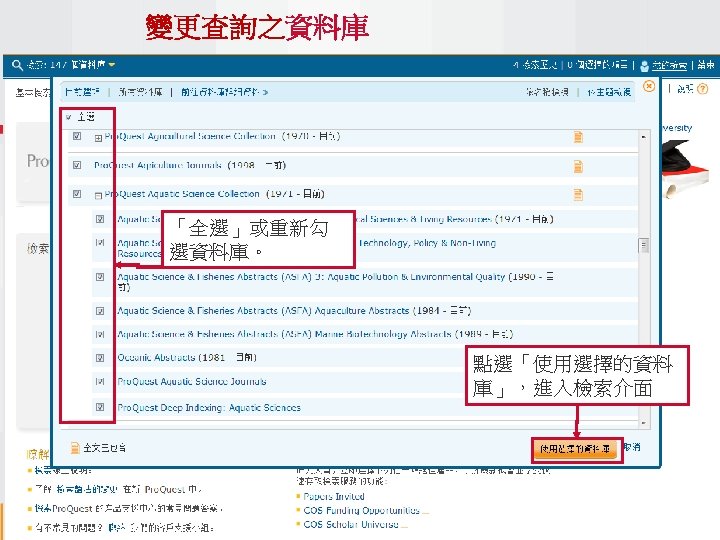Open ASFA Aquaculture Abstracts link

[x=263, y=311]
